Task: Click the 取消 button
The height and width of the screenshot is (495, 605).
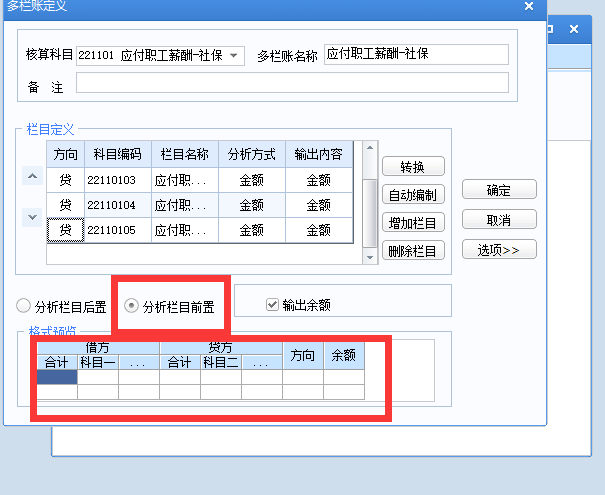Action: 499,220
